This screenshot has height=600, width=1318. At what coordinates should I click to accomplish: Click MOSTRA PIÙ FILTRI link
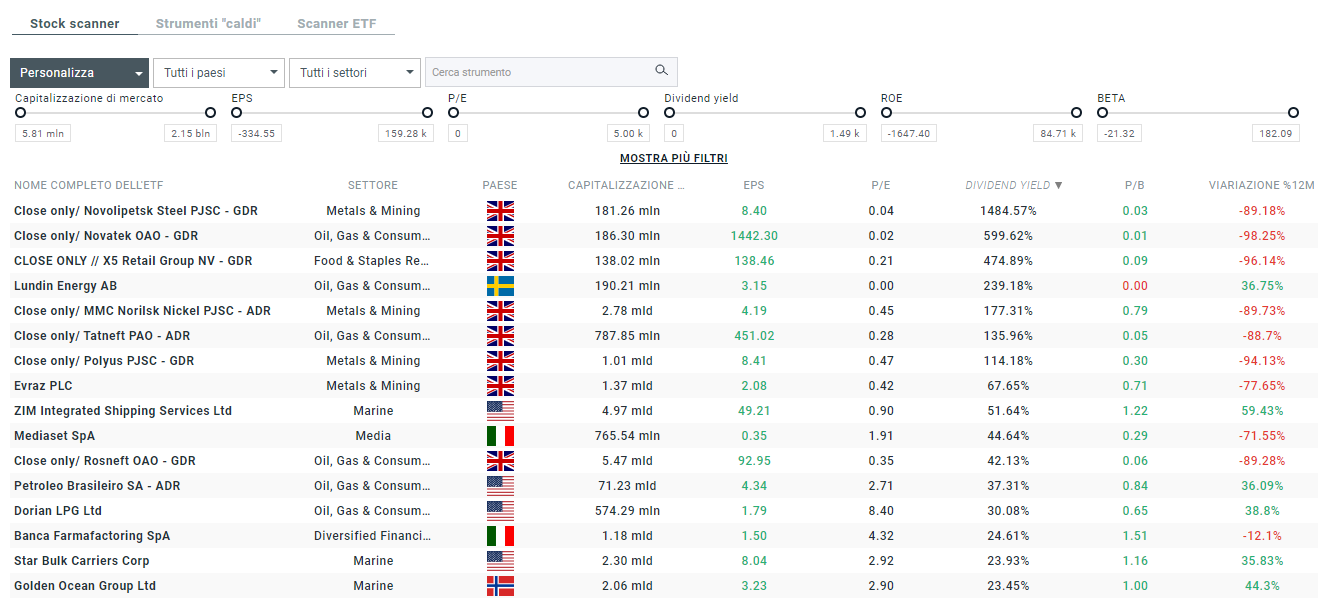674,158
